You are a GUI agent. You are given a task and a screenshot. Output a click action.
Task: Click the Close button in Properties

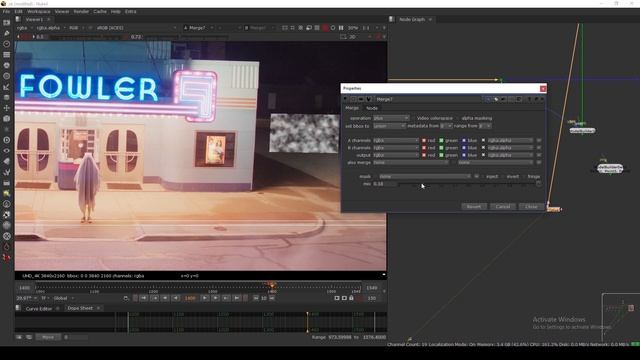531,207
